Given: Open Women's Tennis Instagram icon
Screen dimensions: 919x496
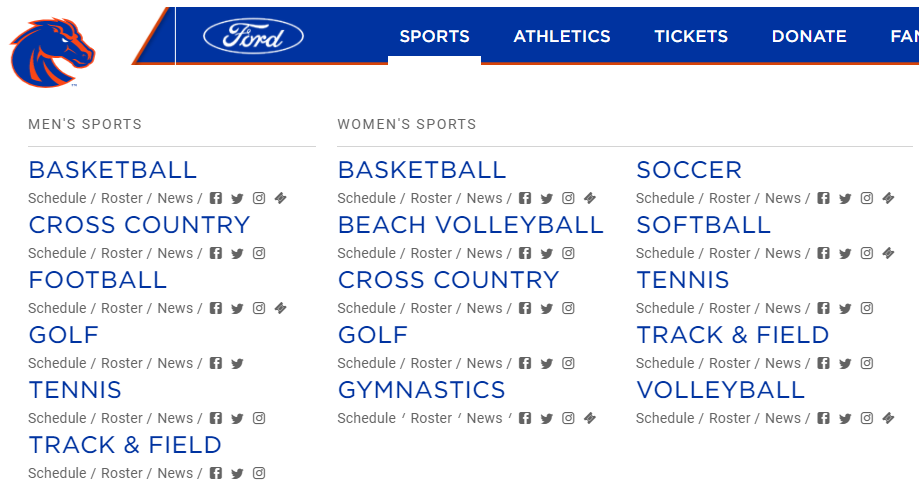Looking at the screenshot, I should coord(867,308).
